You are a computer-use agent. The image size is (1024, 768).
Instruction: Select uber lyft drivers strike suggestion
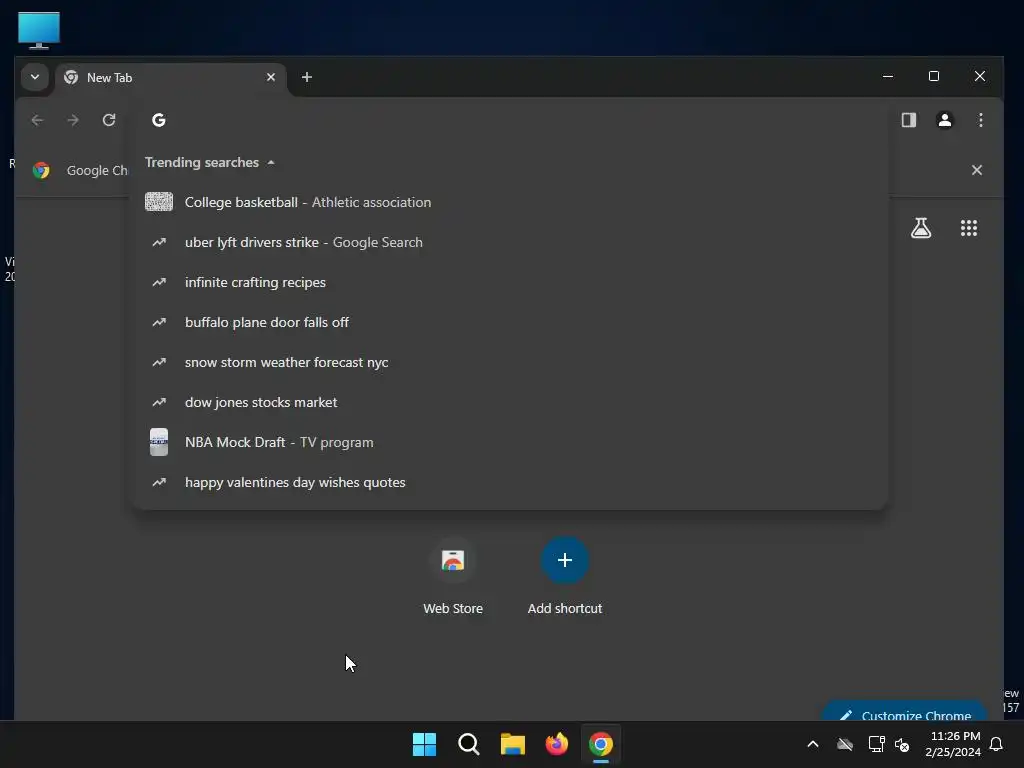pos(510,242)
